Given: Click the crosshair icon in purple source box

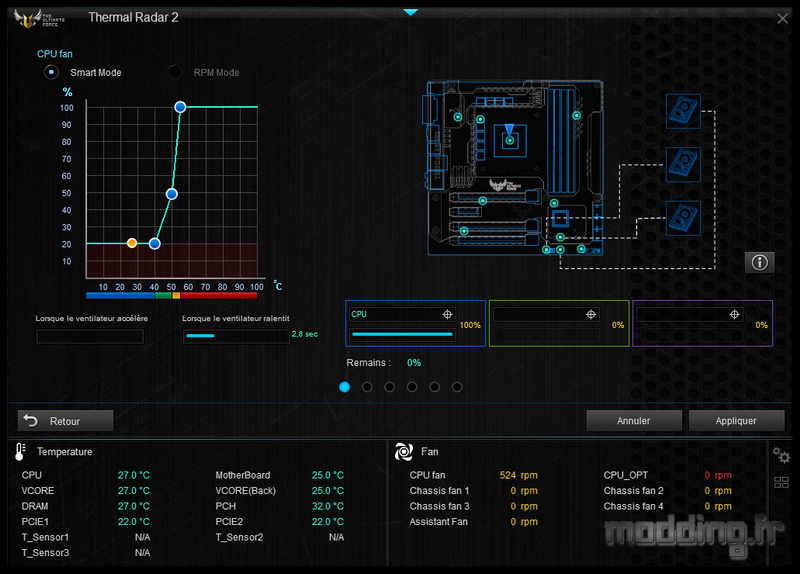Looking at the screenshot, I should (734, 314).
